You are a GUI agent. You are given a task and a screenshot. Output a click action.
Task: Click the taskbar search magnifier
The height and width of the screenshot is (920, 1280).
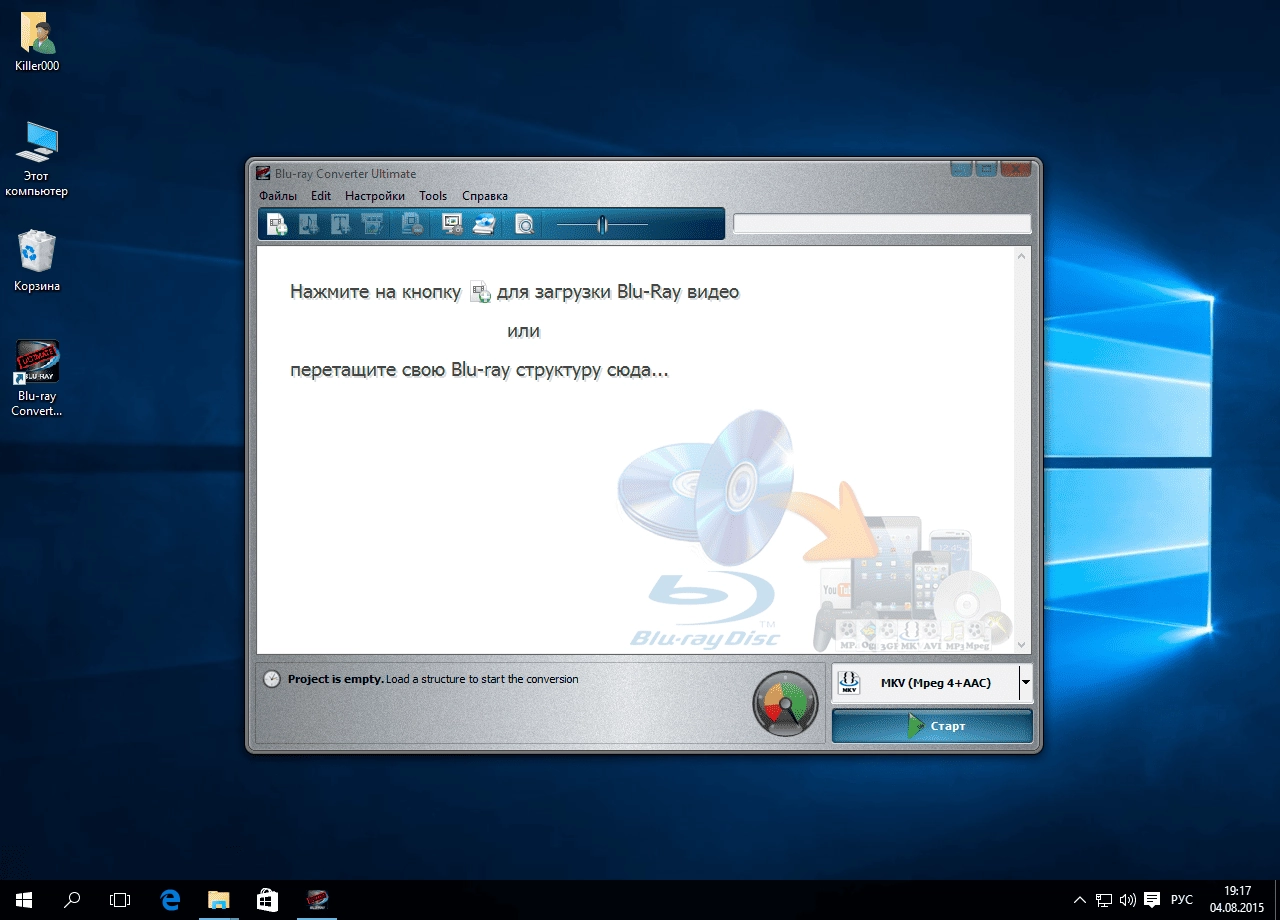[72, 900]
